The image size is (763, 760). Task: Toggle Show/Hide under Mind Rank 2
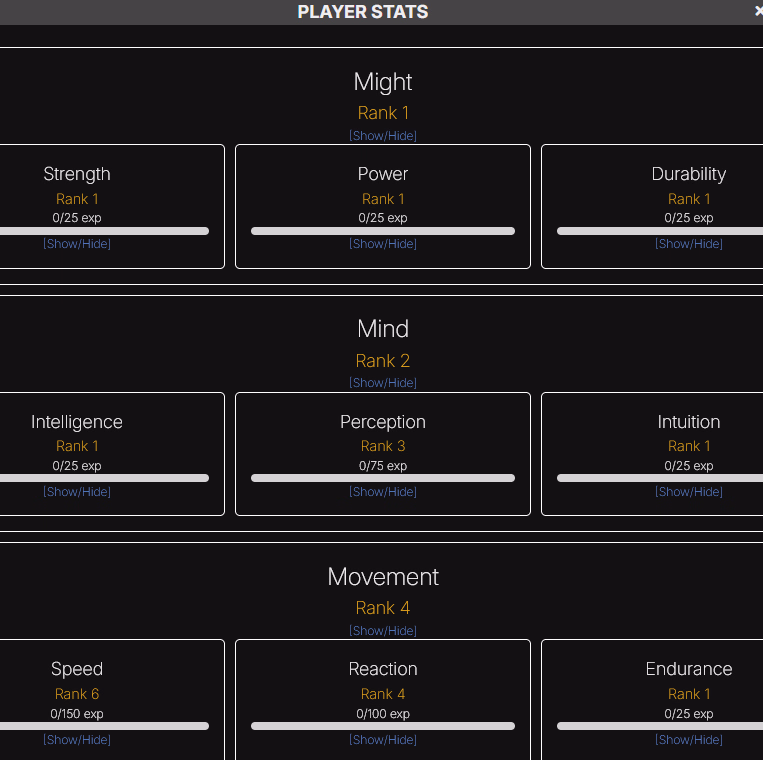coord(383,383)
